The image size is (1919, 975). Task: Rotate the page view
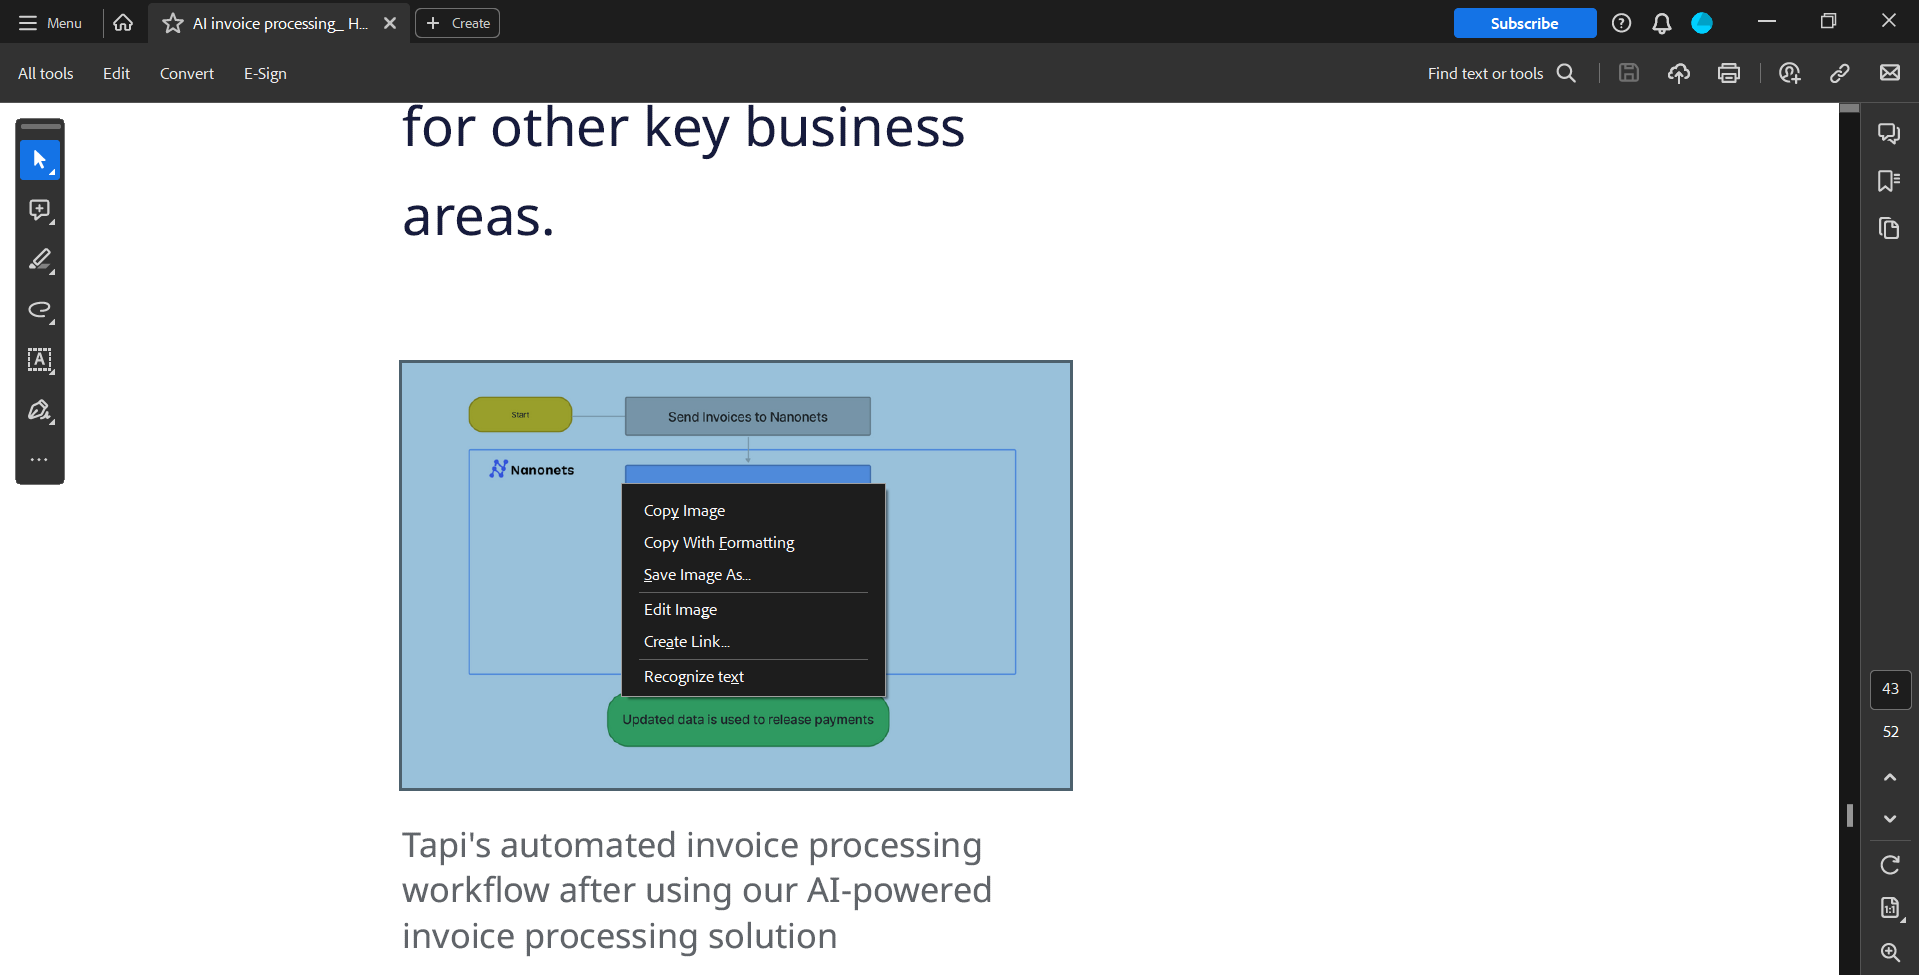(1890, 865)
